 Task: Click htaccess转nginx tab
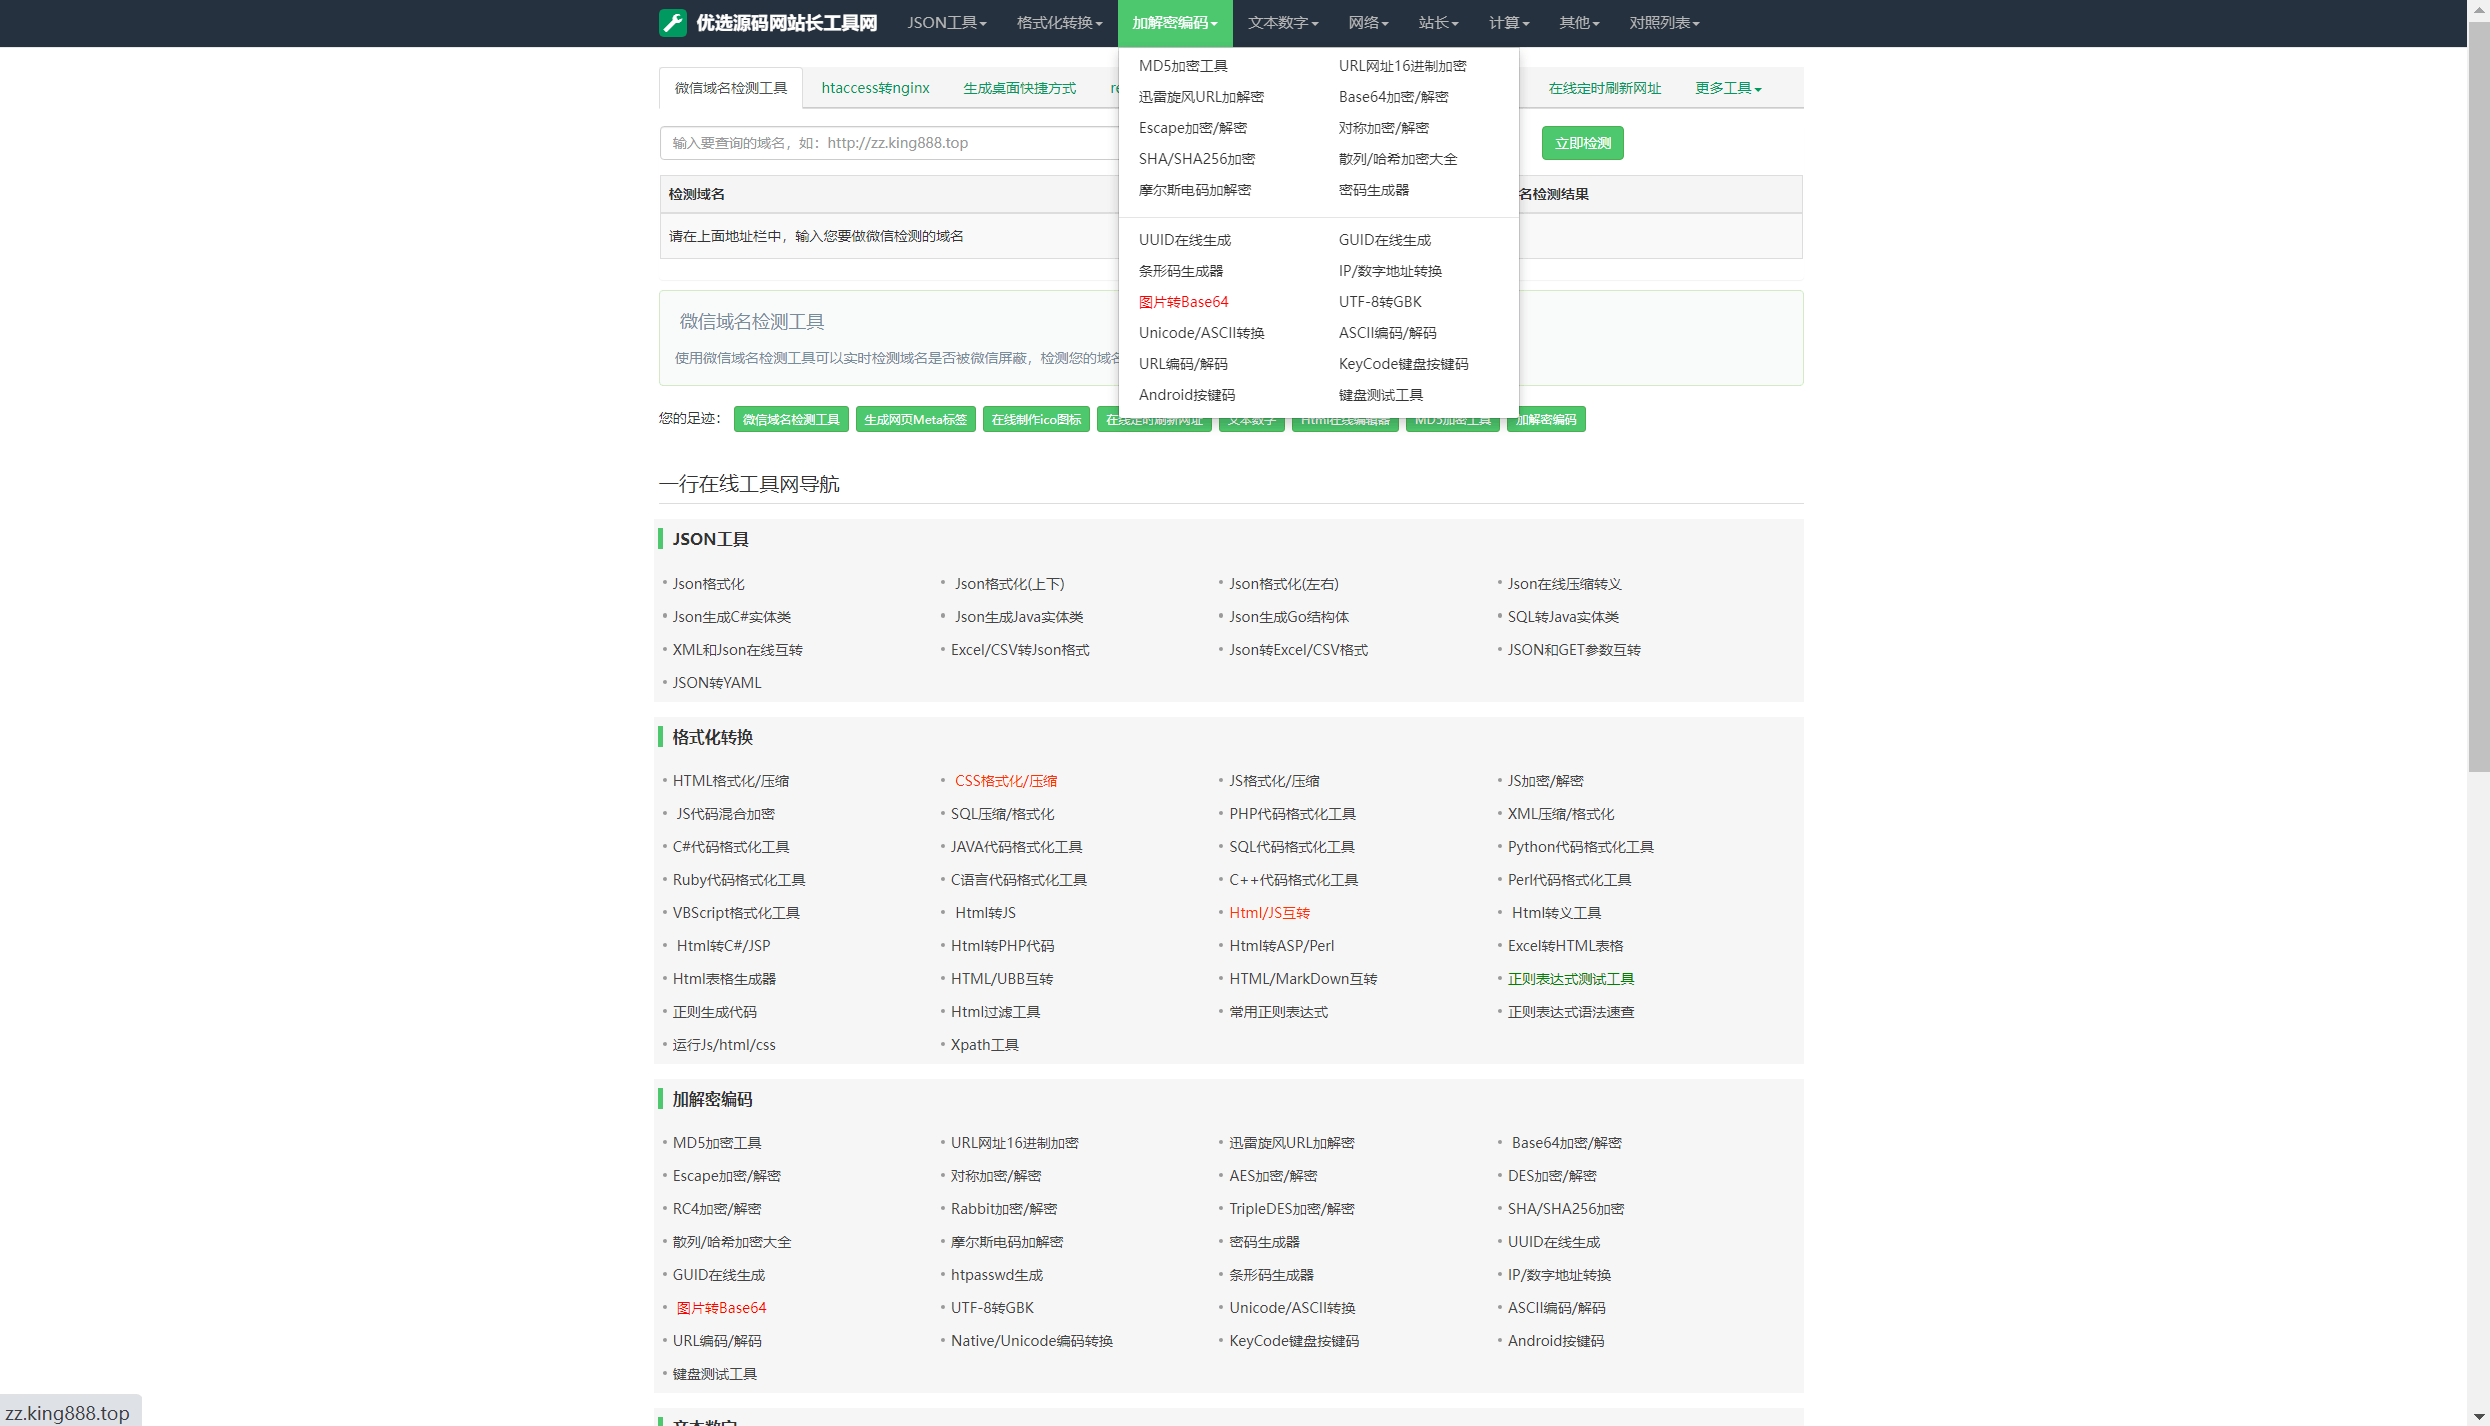874,87
